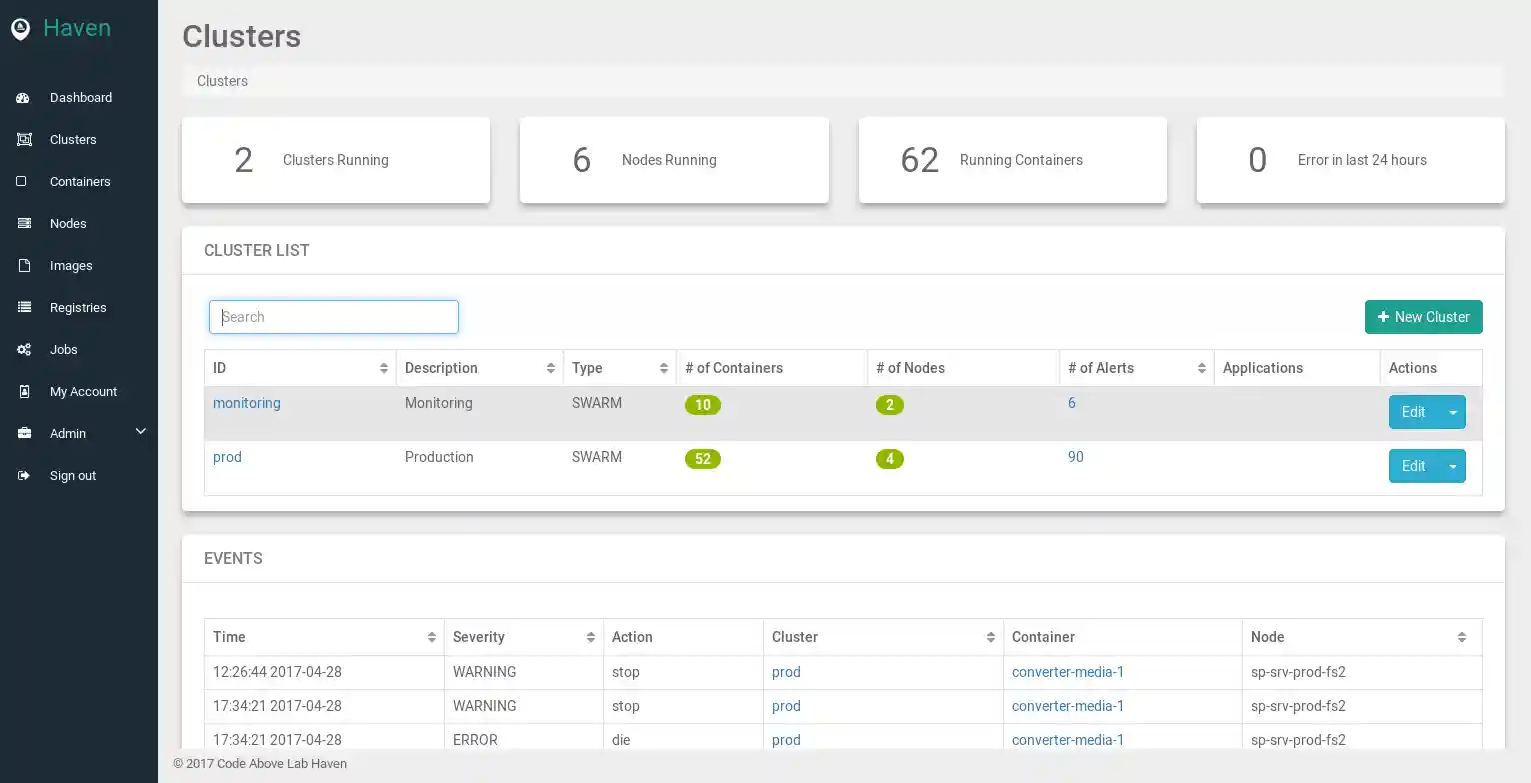
Task: Click the Images file icon in sidebar
Action: tap(23, 266)
